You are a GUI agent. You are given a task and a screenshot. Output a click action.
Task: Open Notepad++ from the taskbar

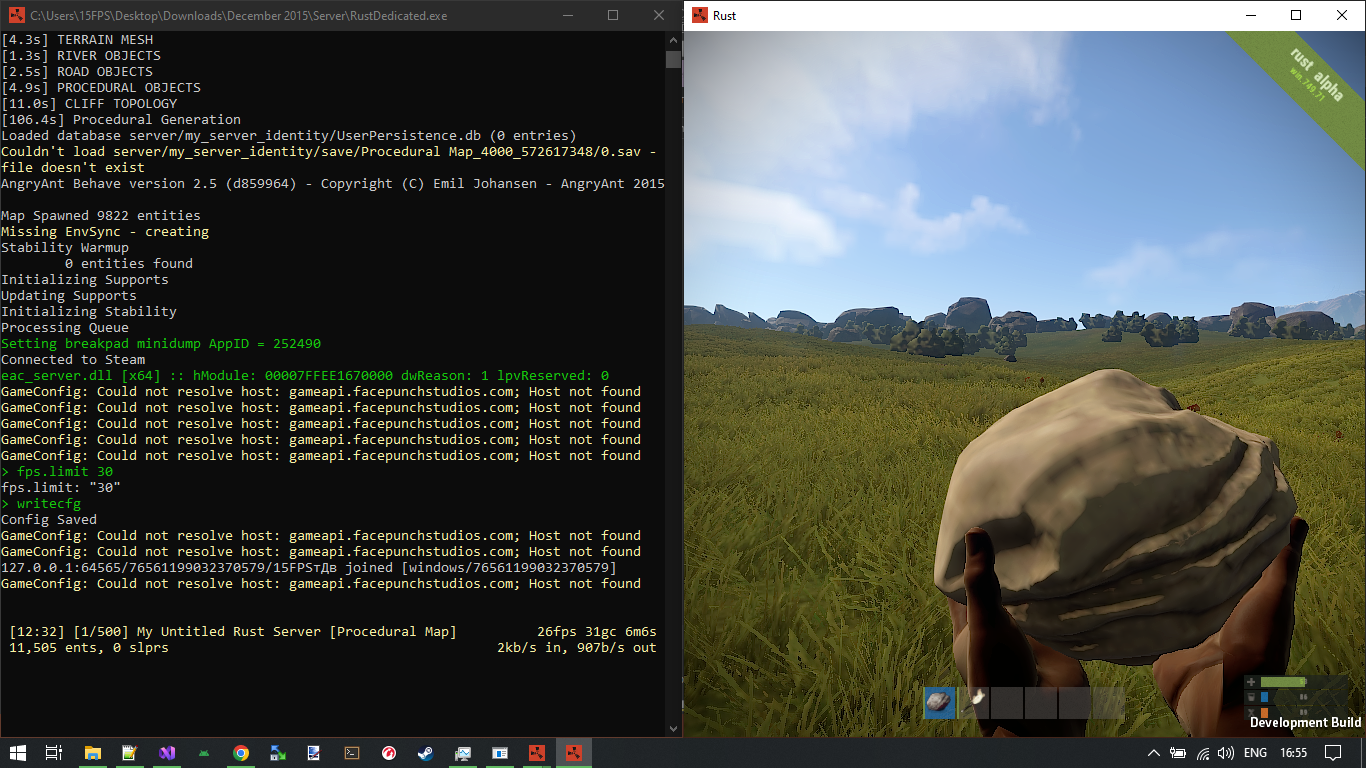[129, 753]
